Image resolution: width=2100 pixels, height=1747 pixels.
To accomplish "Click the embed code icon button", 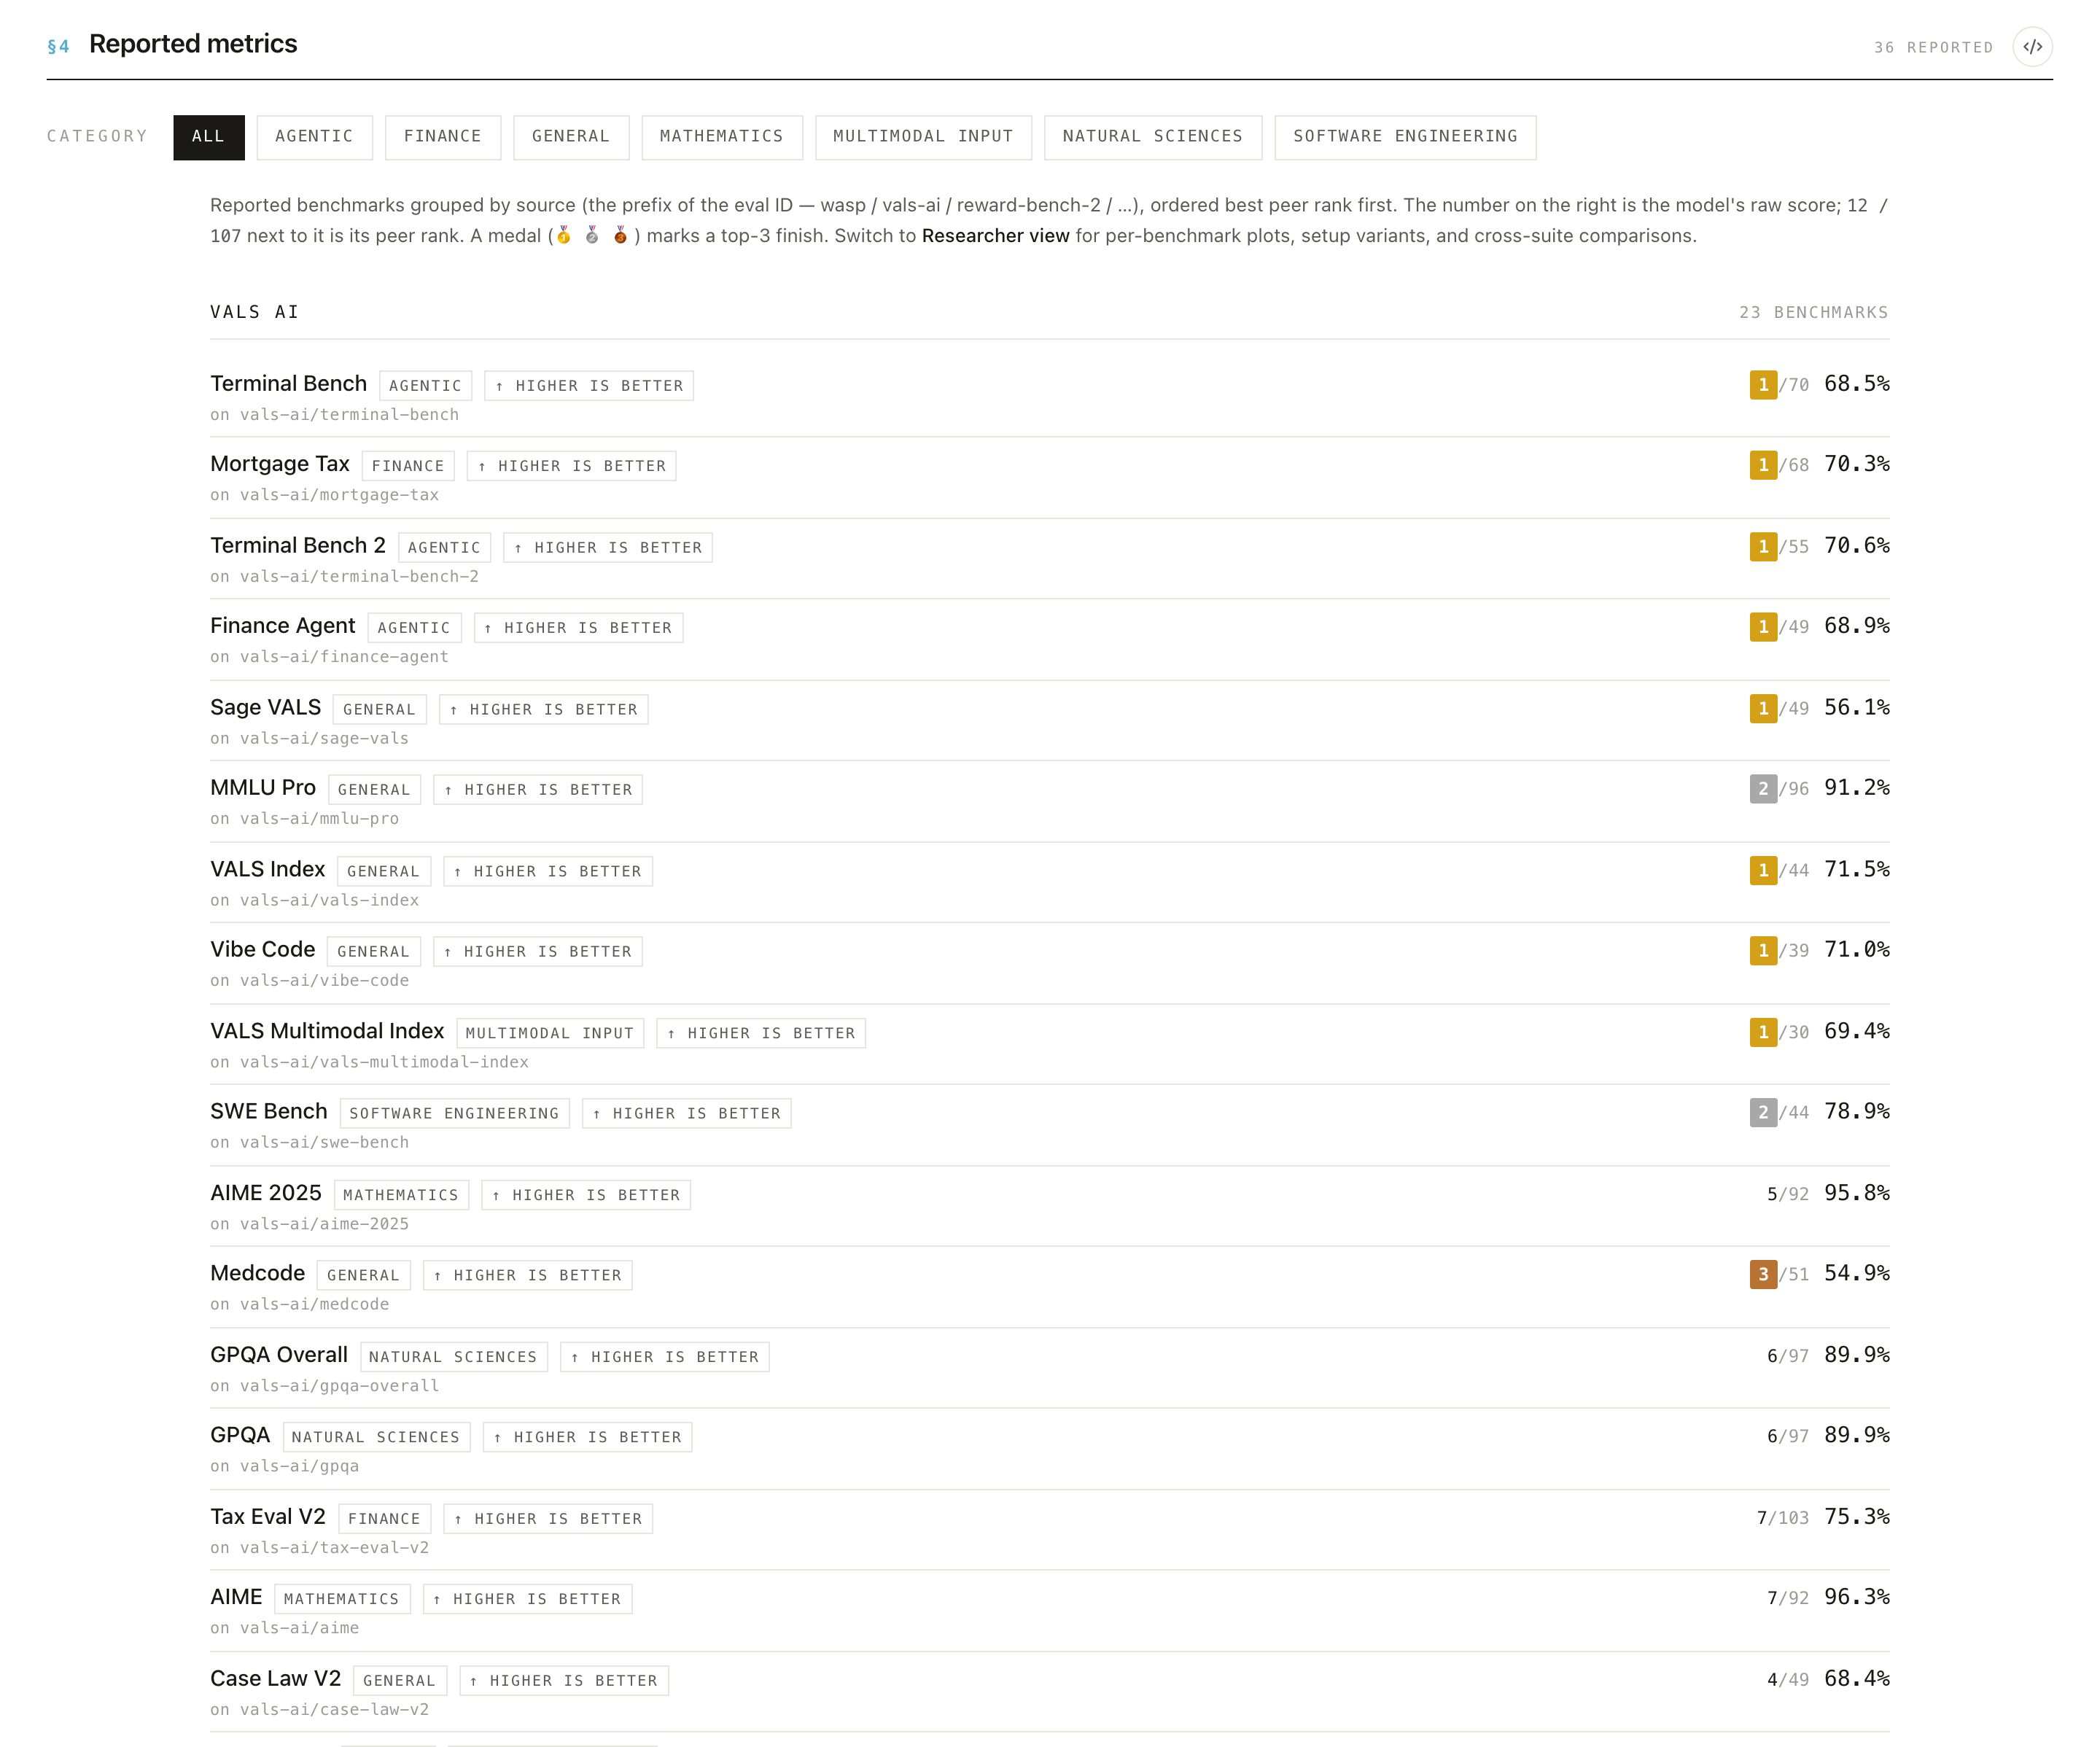I will (2032, 46).
